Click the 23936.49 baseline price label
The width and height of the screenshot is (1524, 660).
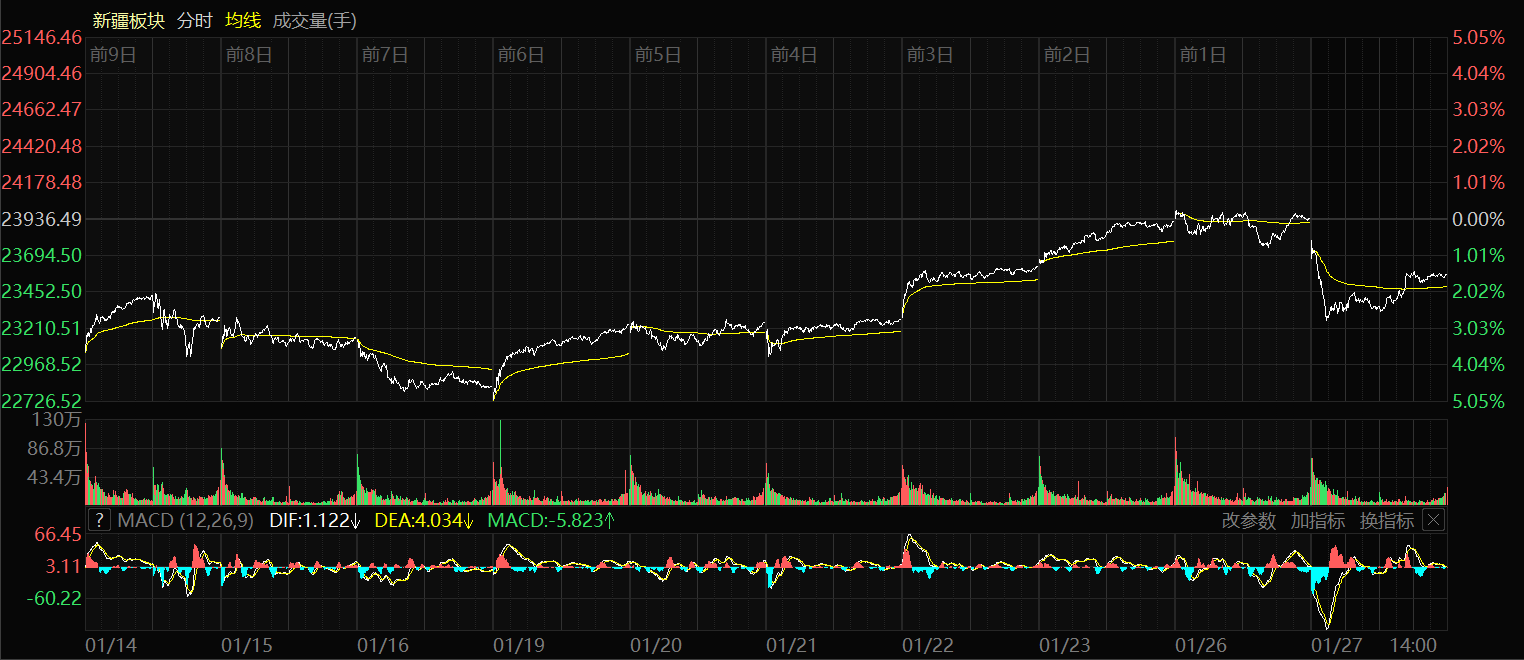click(42, 219)
